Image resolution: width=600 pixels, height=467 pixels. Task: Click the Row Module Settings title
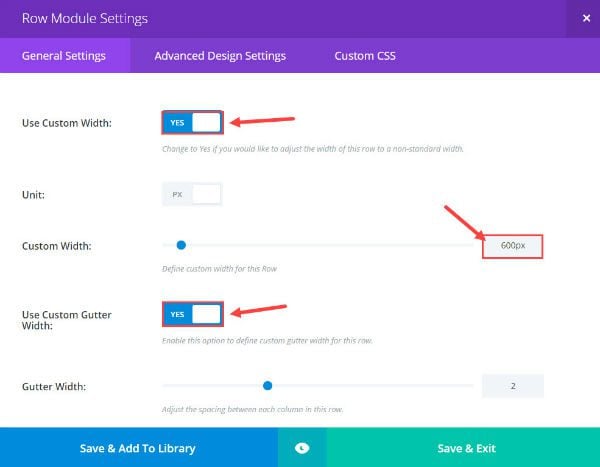click(x=85, y=18)
